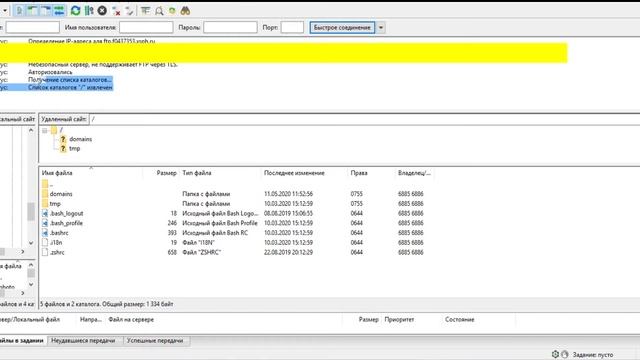Cancel the current operation icon
The width and height of the screenshot is (640, 360).
click(x=102, y=11)
